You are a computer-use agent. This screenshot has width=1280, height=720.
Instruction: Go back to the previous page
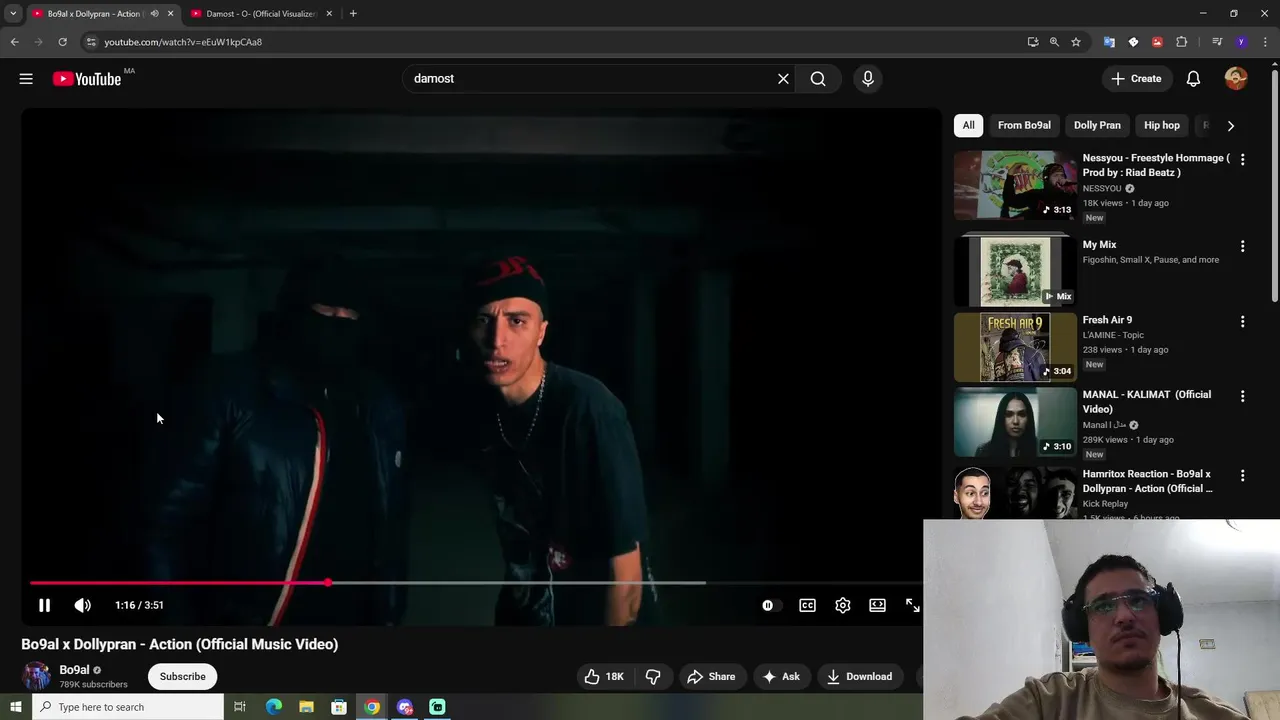[14, 42]
